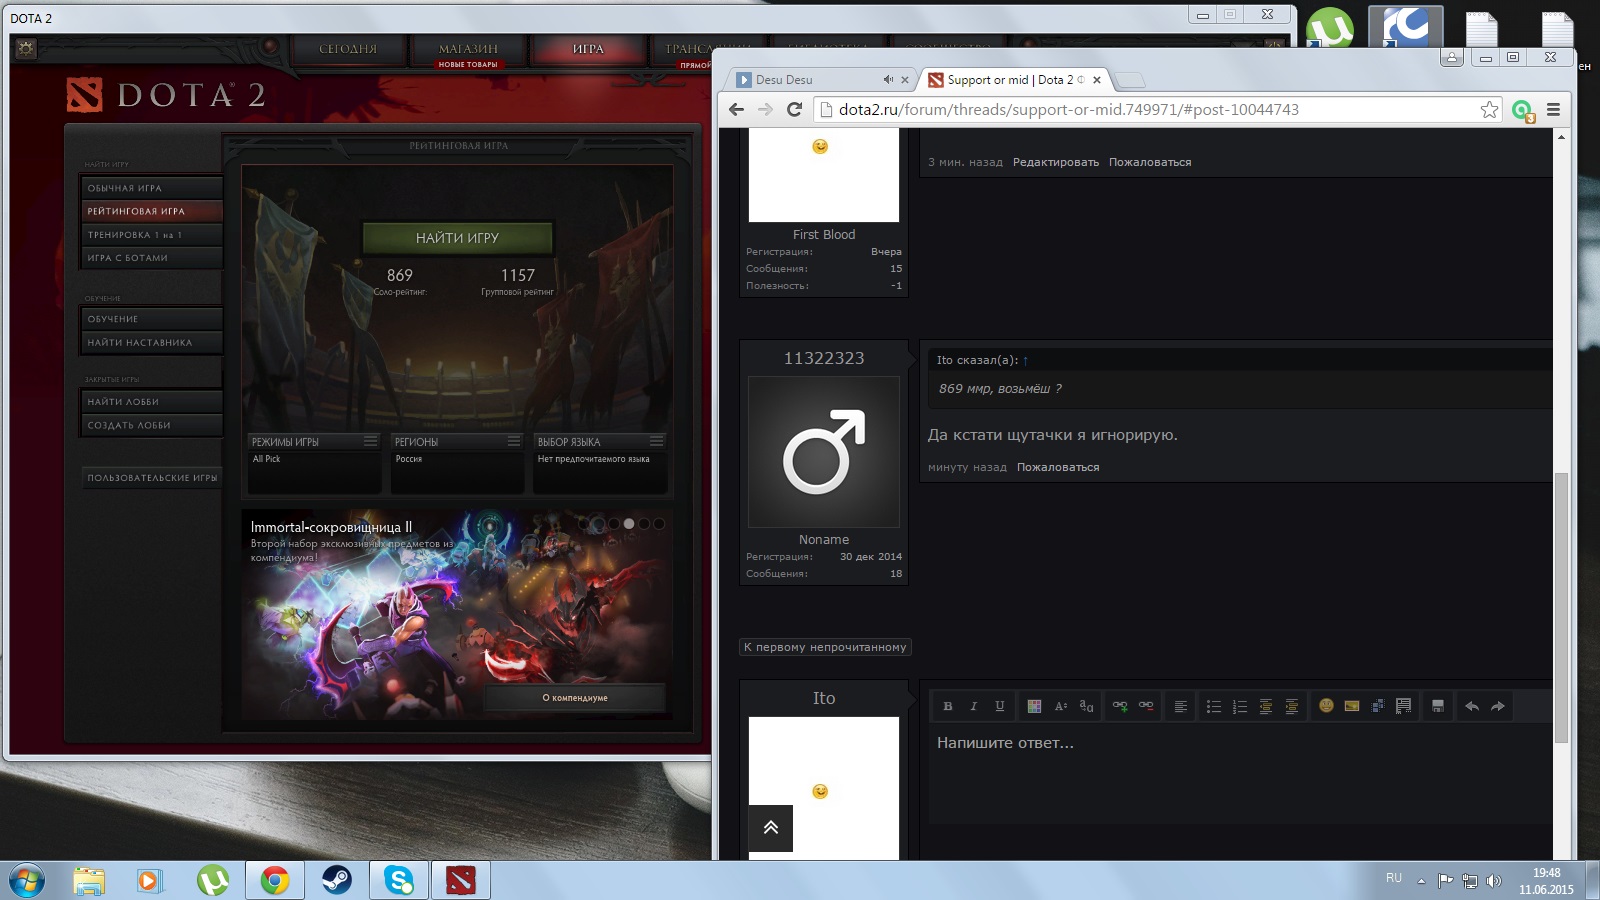The image size is (1600, 900).
Task: Go back in Chrome
Action: point(737,110)
